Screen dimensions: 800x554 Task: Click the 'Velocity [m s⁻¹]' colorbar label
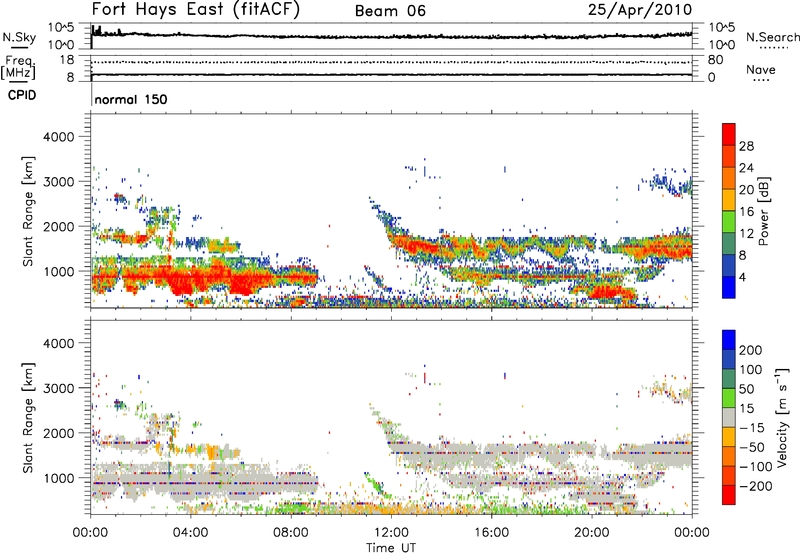[782, 417]
